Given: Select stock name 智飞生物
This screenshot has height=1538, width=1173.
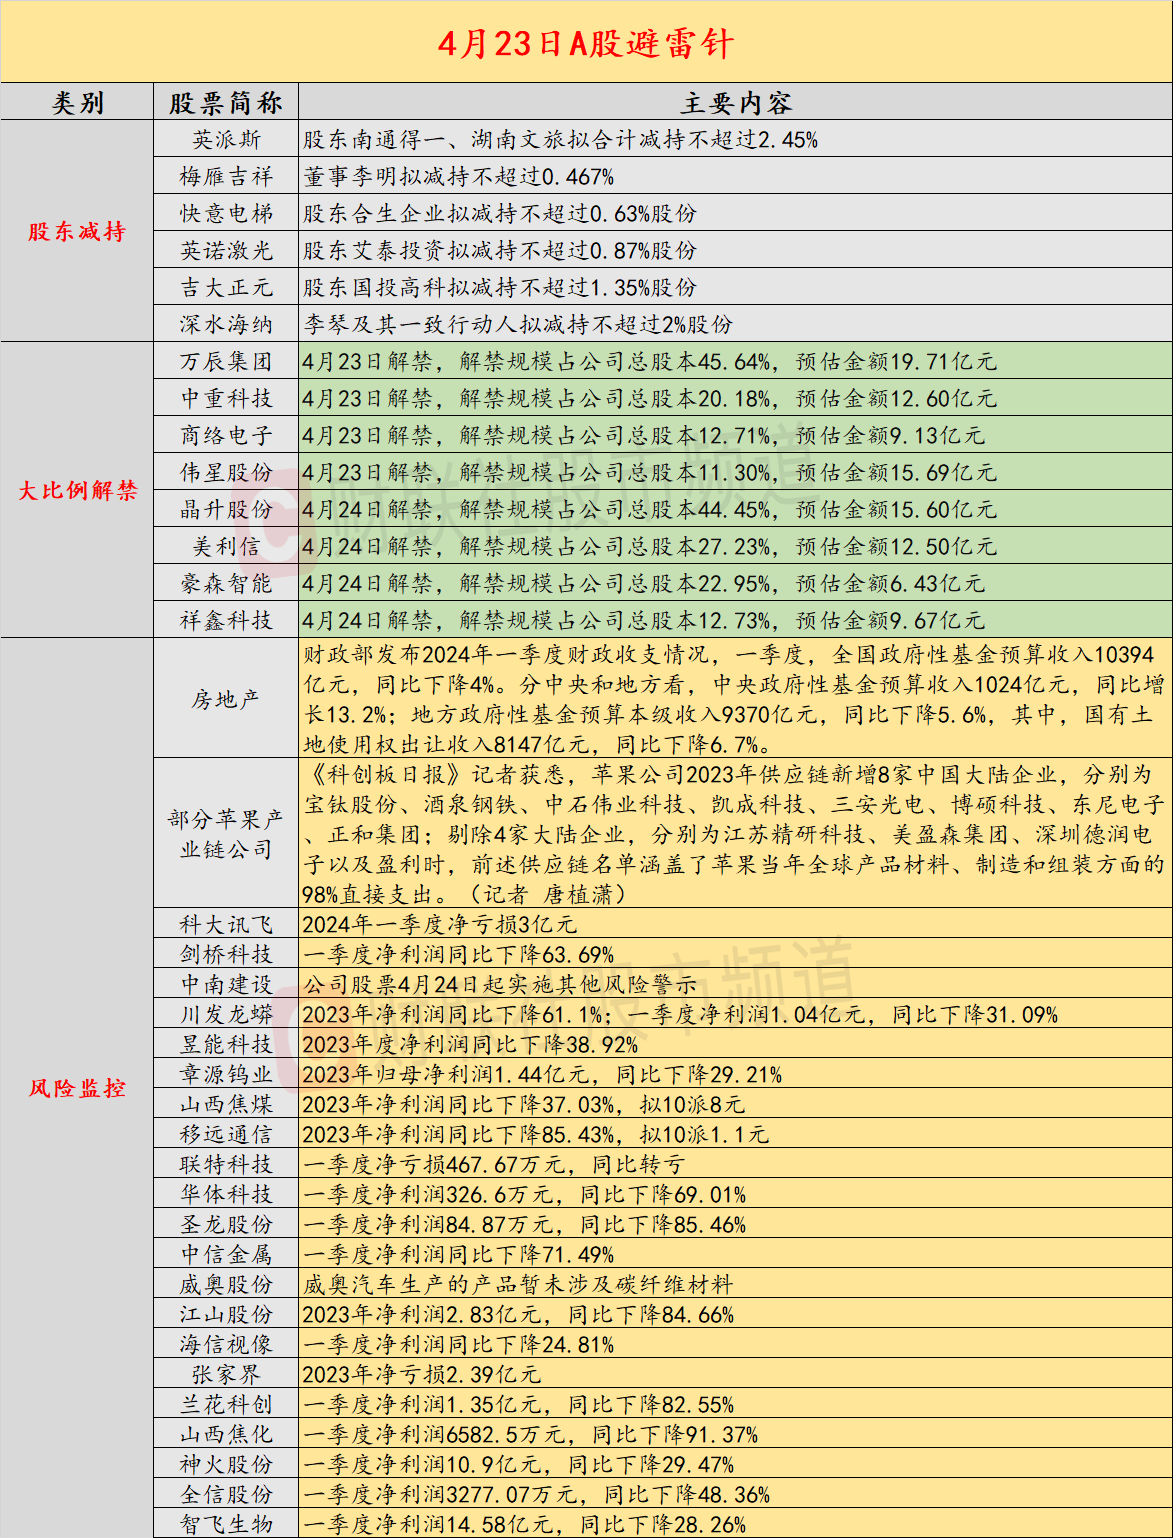Looking at the screenshot, I should coord(226,1524).
